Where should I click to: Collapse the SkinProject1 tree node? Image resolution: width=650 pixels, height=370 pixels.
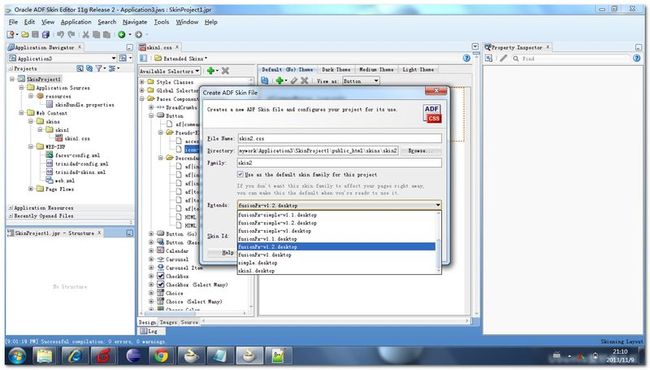click(12, 79)
